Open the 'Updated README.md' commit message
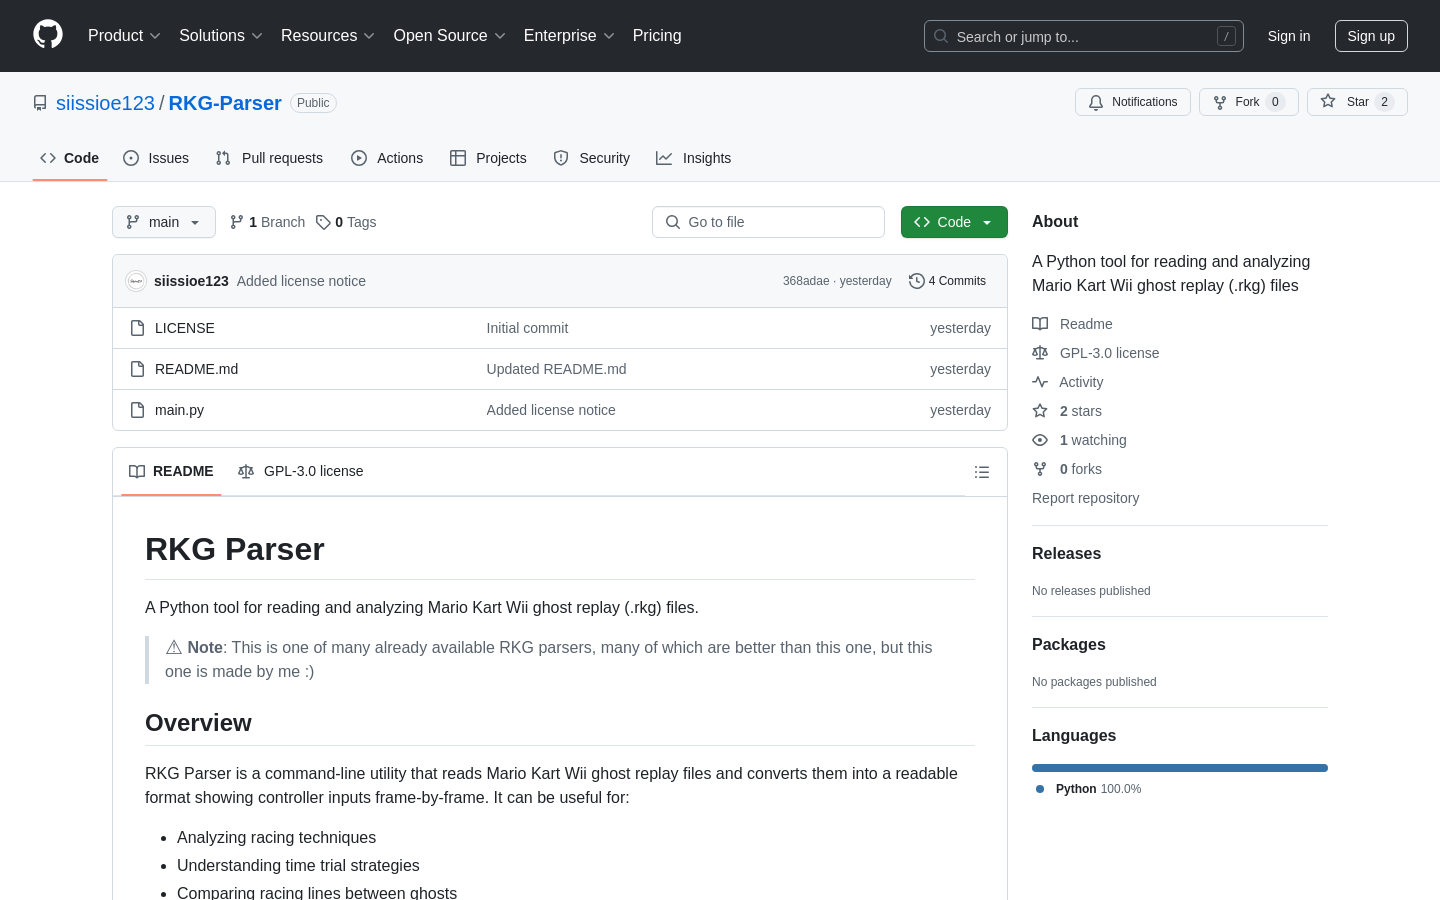Image resolution: width=1440 pixels, height=900 pixels. [x=557, y=369]
